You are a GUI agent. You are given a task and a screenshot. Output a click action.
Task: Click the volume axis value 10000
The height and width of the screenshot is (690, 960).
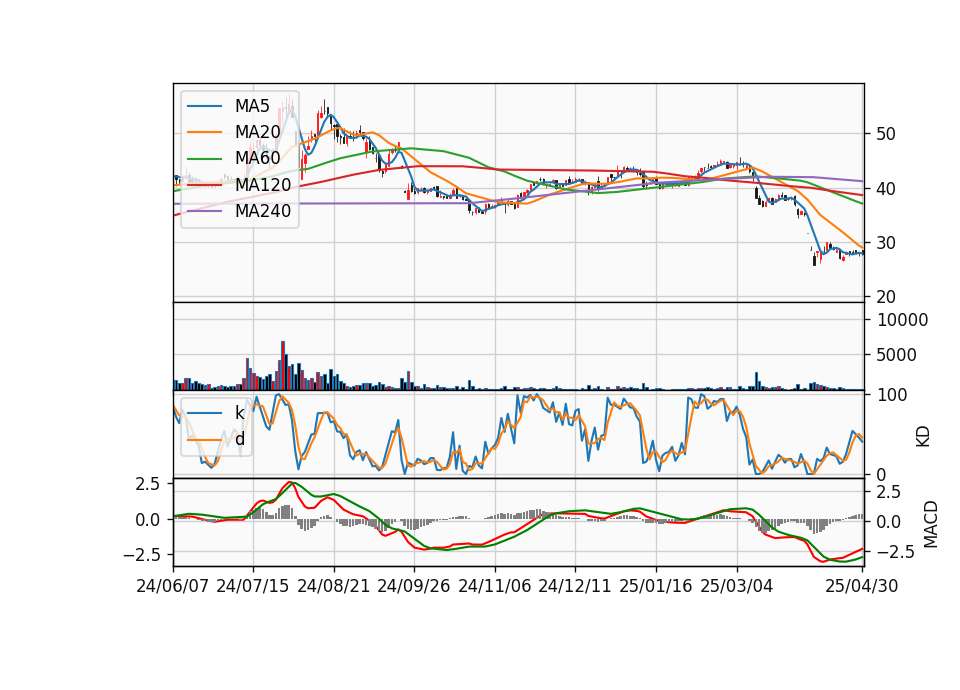click(x=902, y=320)
